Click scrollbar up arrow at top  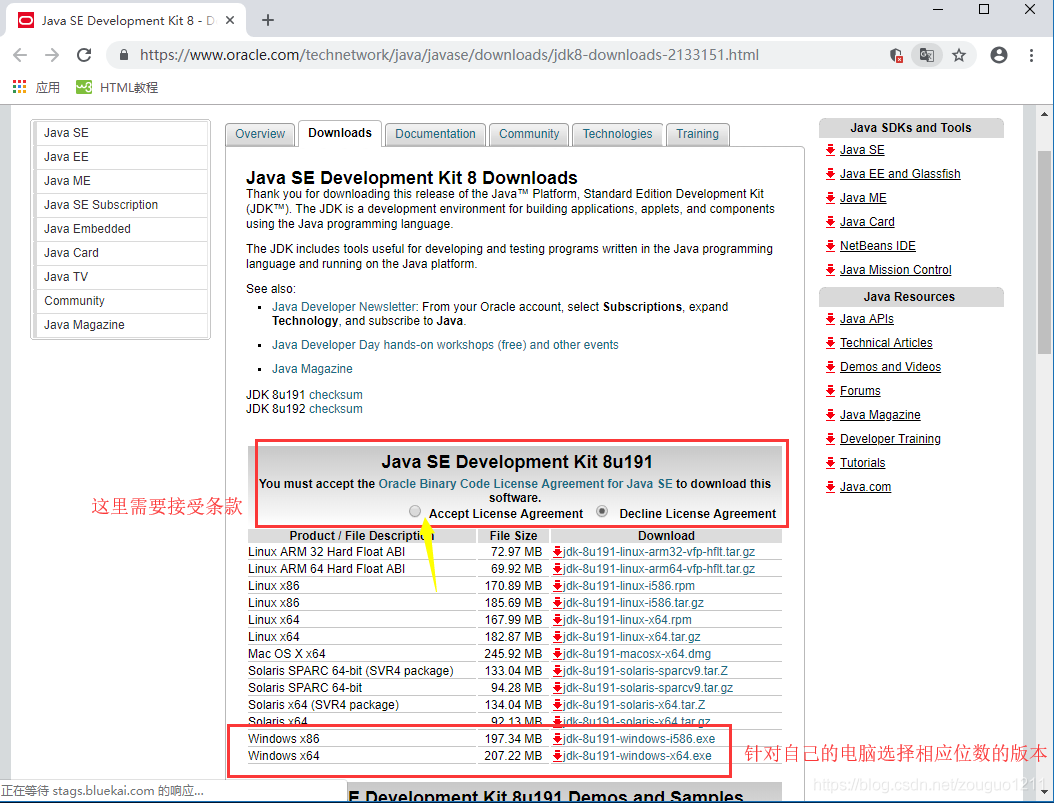tap(1044, 114)
